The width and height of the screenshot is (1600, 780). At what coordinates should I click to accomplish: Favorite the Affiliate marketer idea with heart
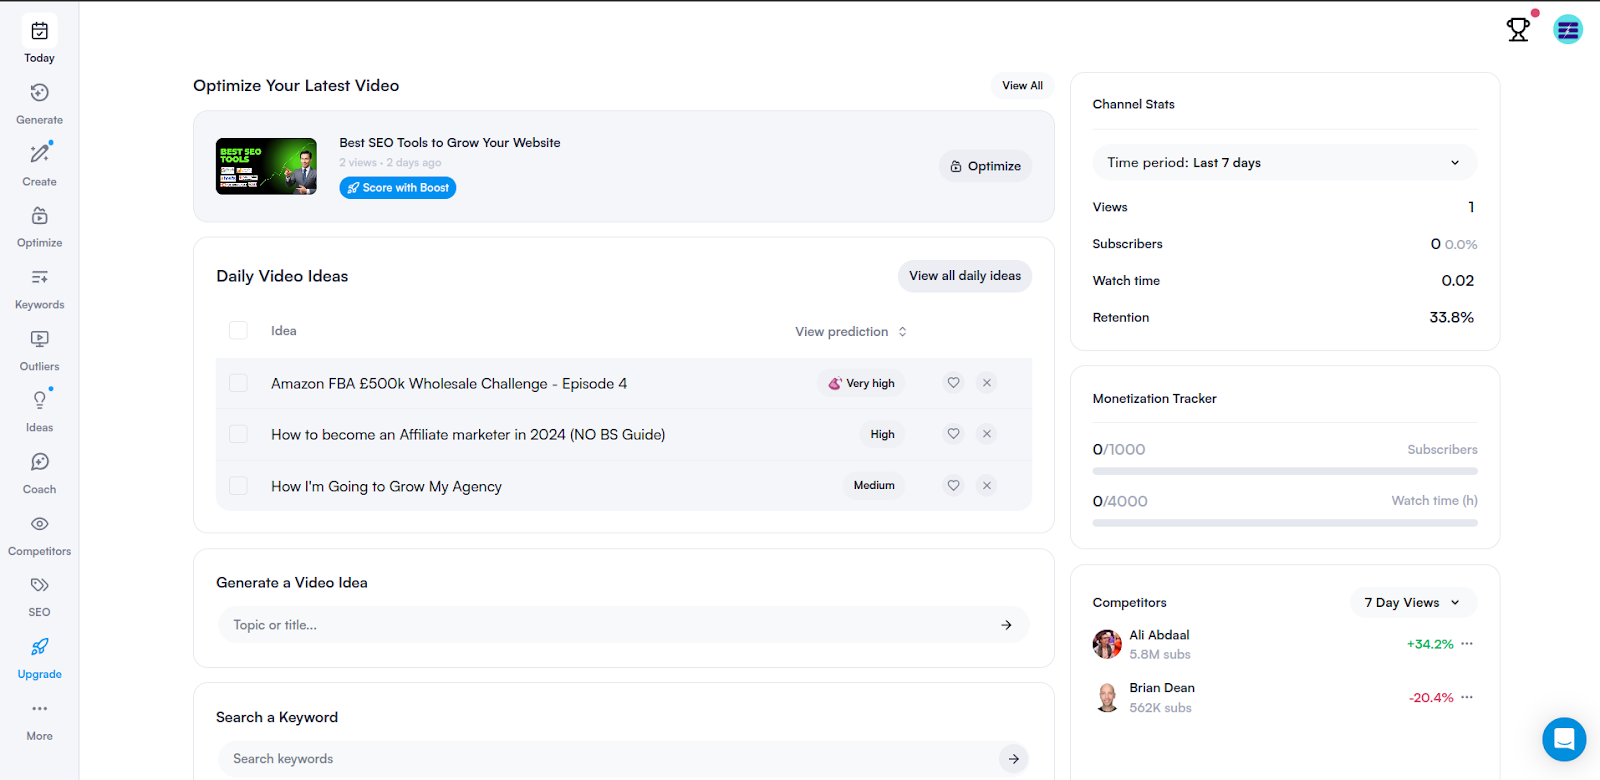953,434
